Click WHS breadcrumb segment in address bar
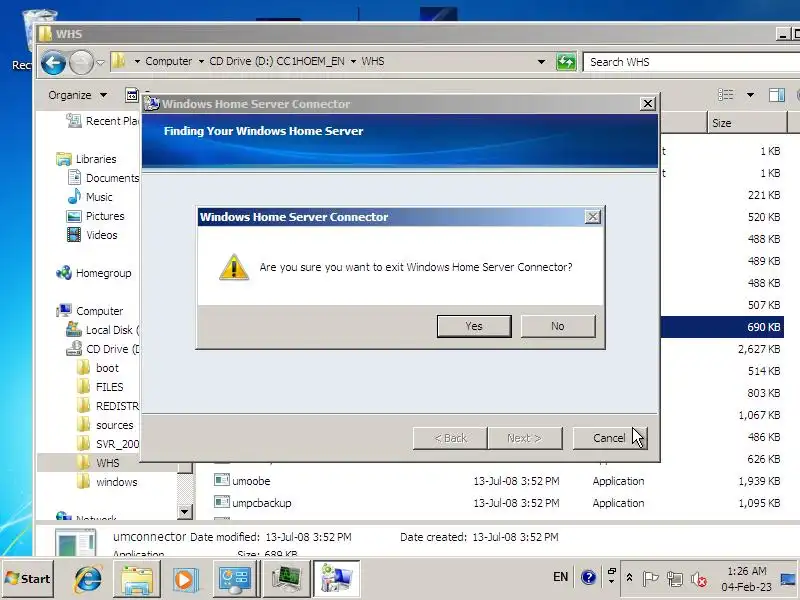This screenshot has width=800, height=600. coord(373,61)
